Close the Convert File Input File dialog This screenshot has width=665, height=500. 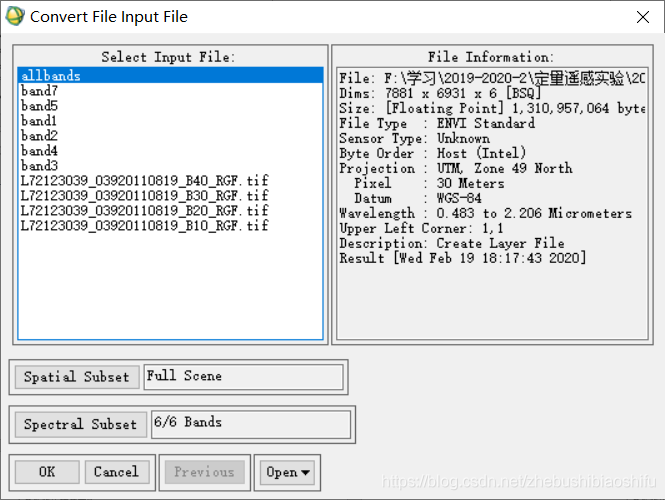(x=643, y=17)
